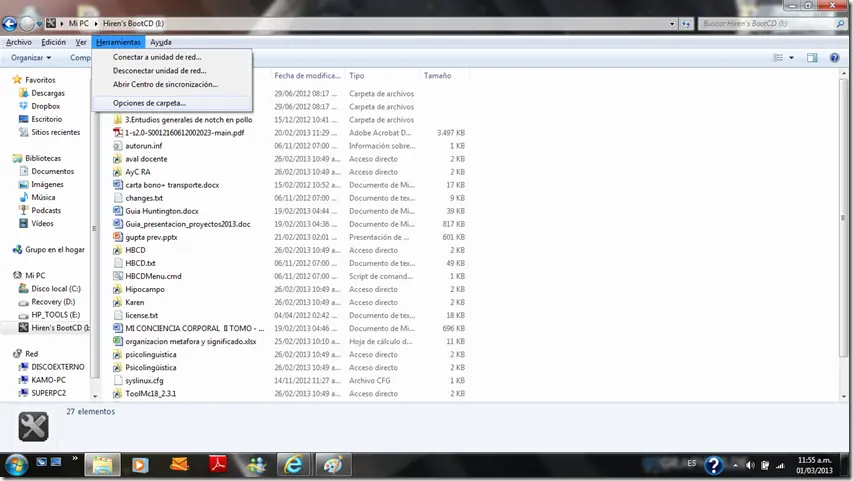Open the Ver menu
This screenshot has height=481, width=853.
click(81, 42)
